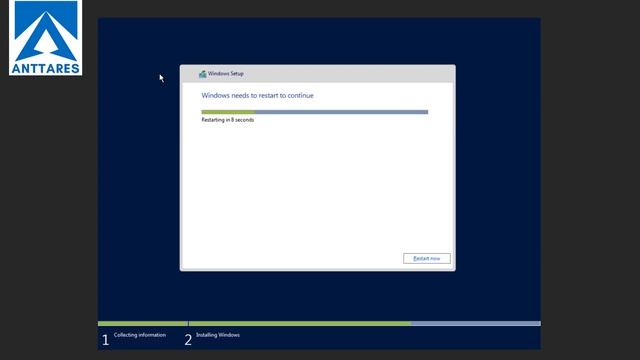Click the 'Restarting in 8 seconds' text
Screen dimensions: 640x360
[x=228, y=120]
